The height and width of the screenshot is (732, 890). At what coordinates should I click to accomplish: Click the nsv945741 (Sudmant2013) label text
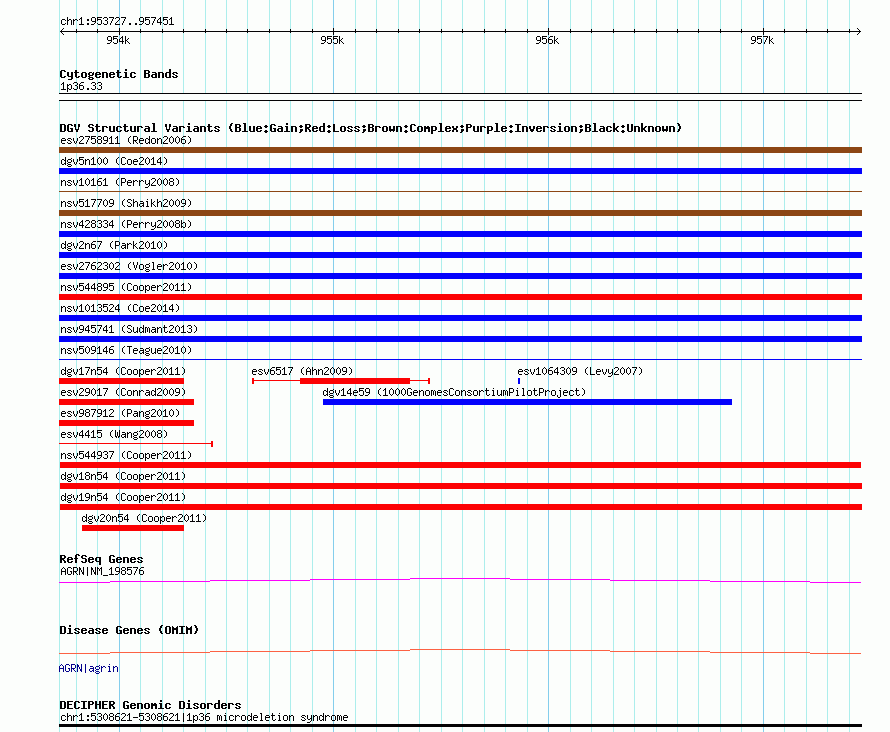129,329
